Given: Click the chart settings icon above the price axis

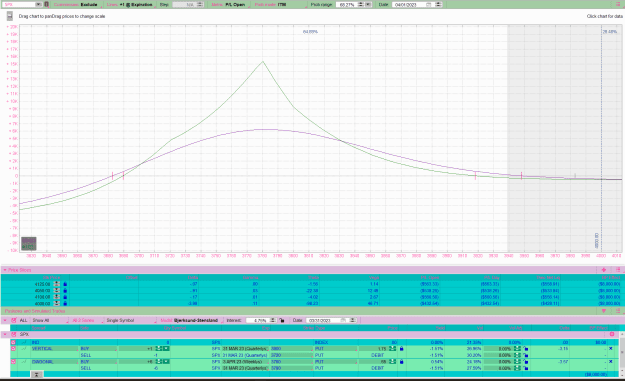Looking at the screenshot, I should (x=10, y=16).
